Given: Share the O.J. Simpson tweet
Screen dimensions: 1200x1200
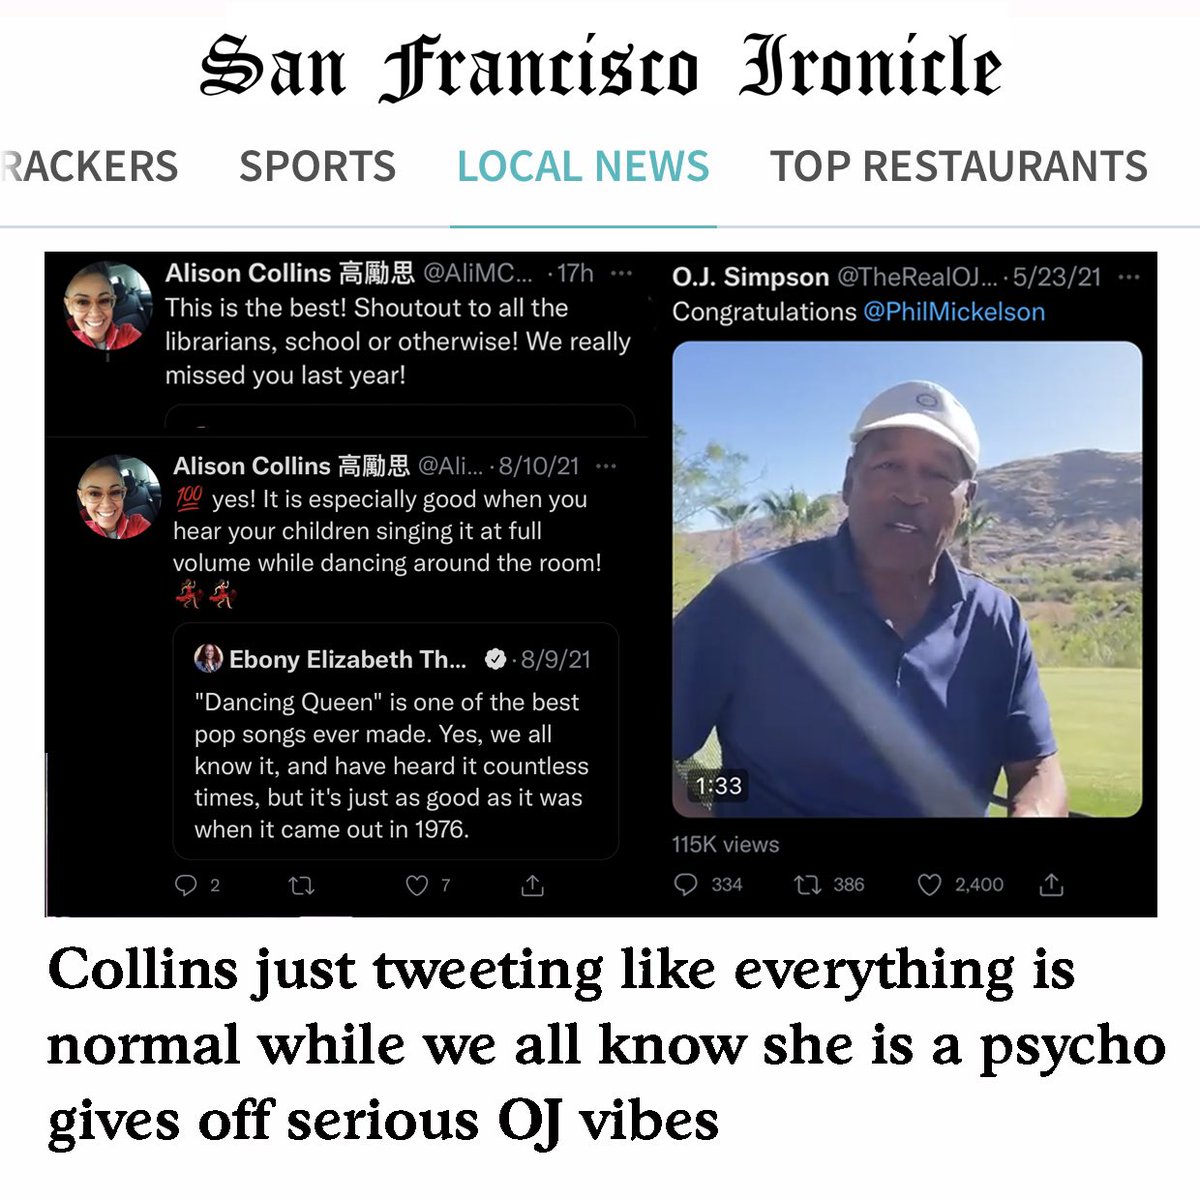Looking at the screenshot, I should (1051, 884).
